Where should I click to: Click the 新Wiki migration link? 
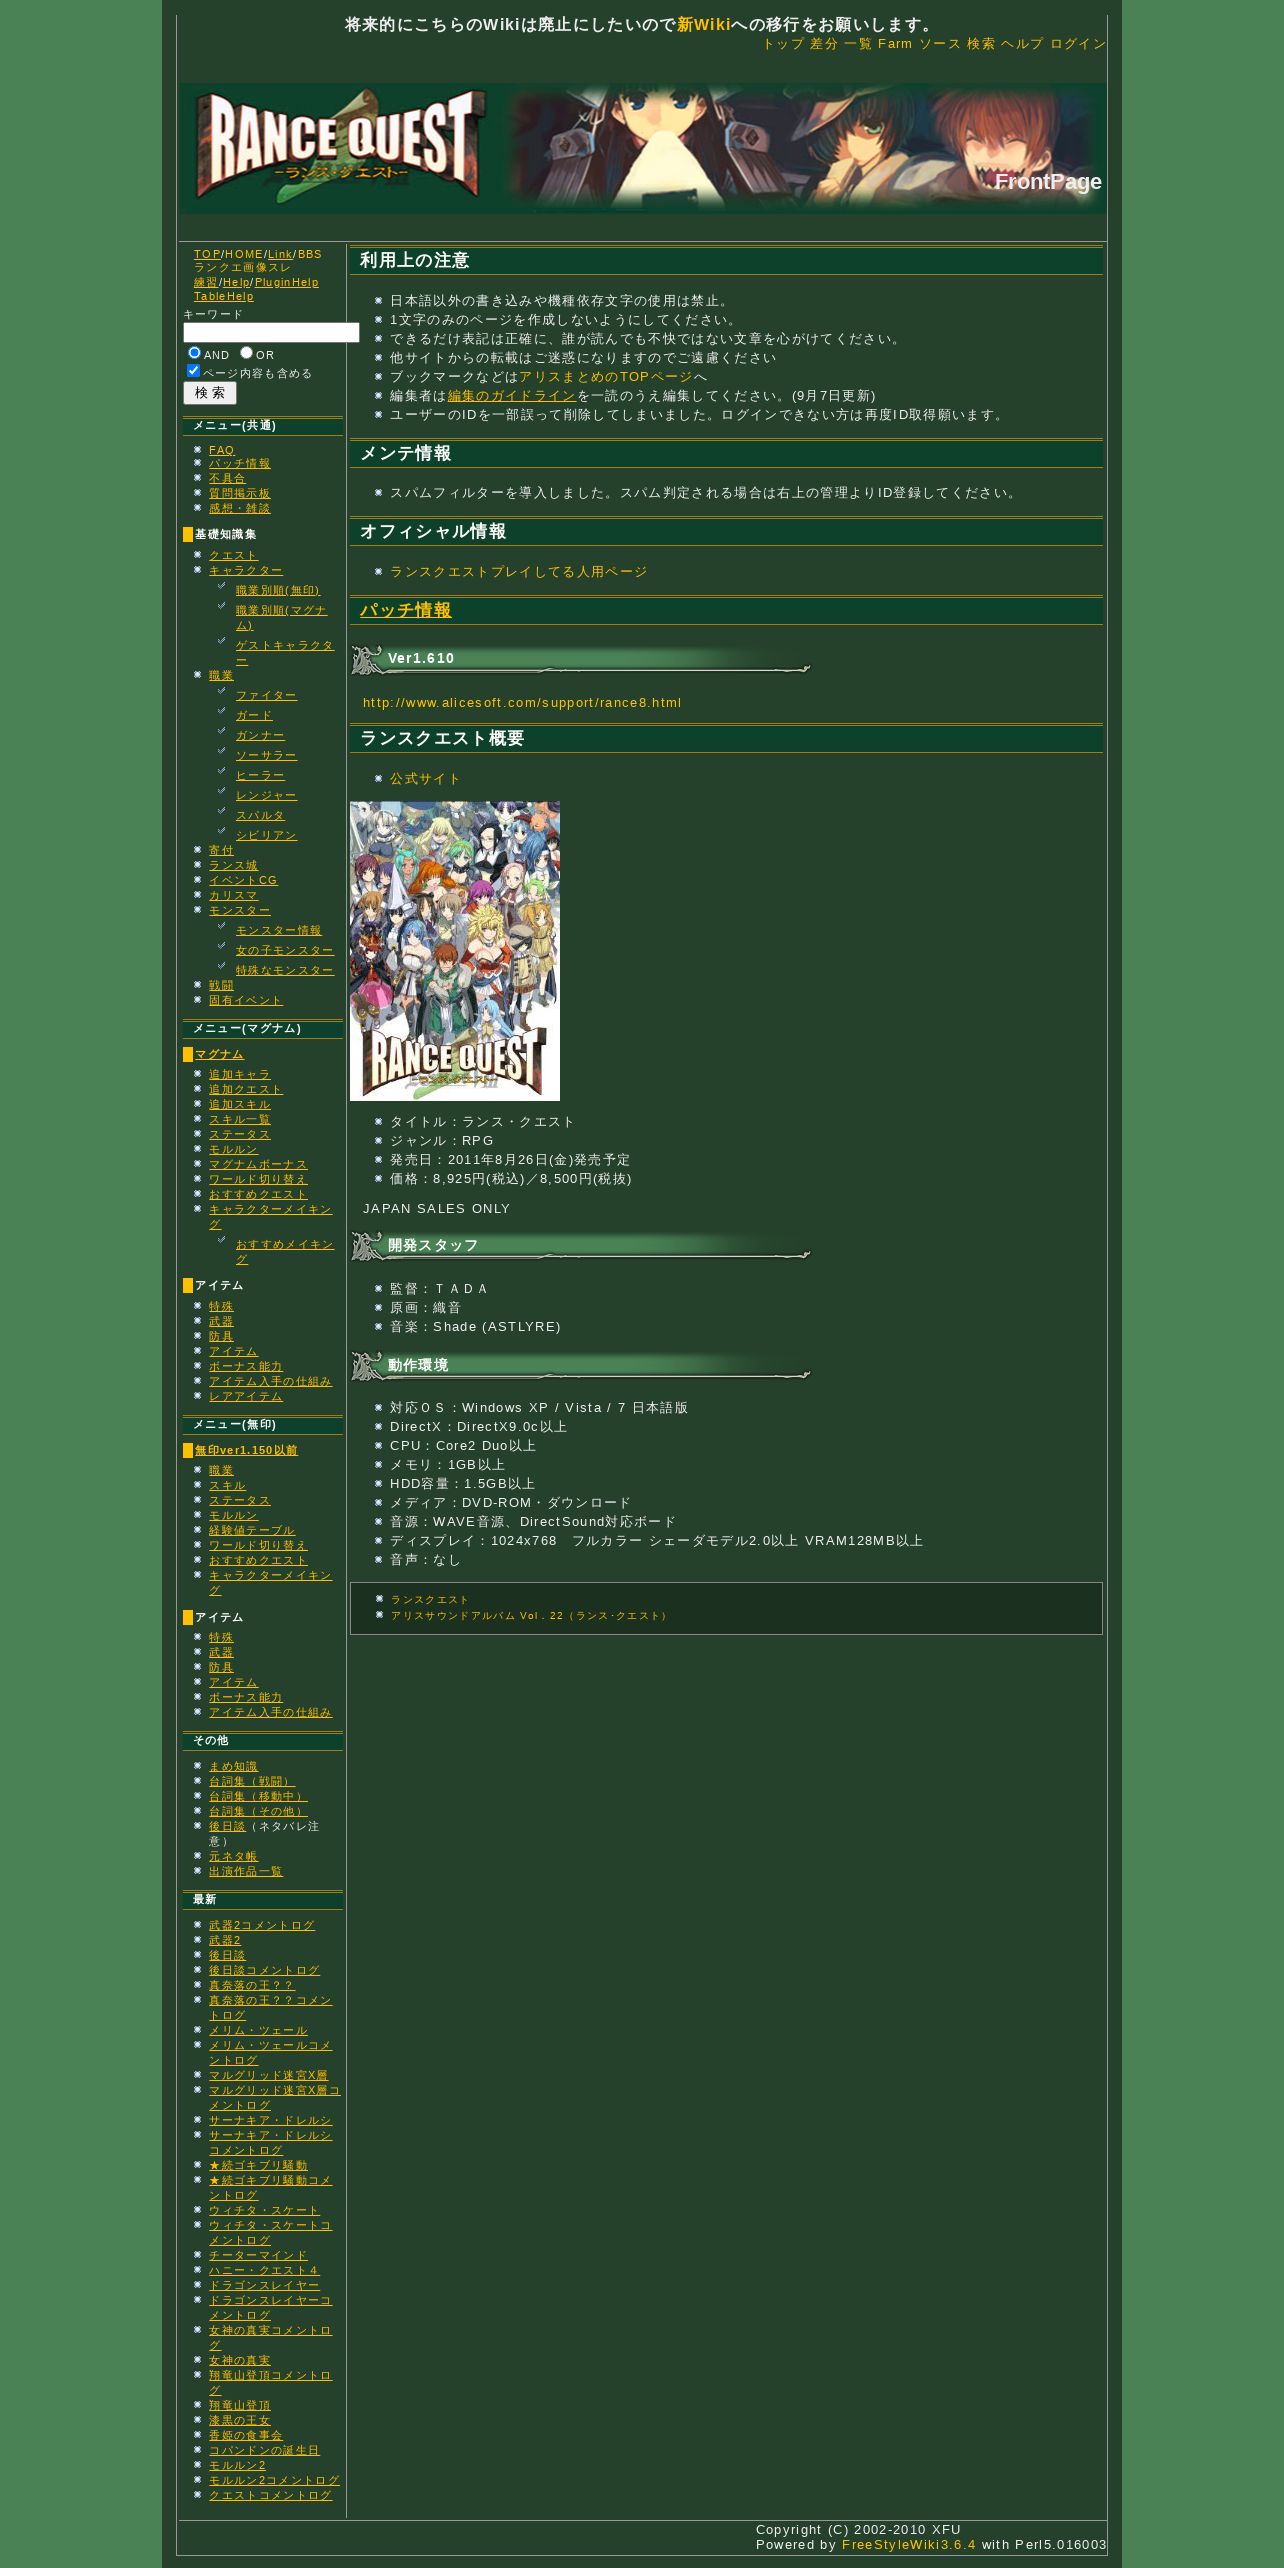coord(704,25)
